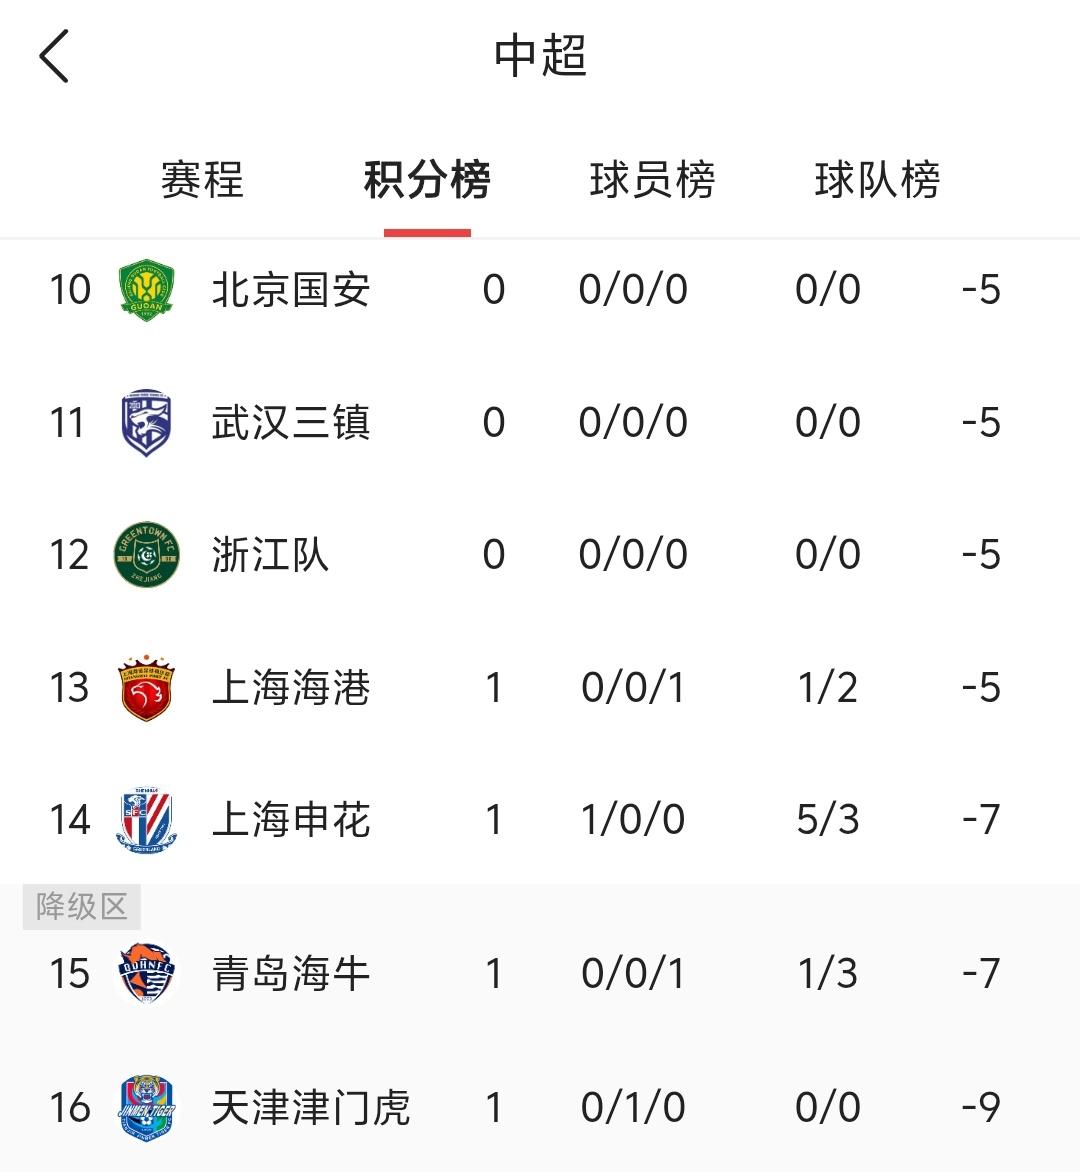Select the 积分榜 tab

click(428, 180)
